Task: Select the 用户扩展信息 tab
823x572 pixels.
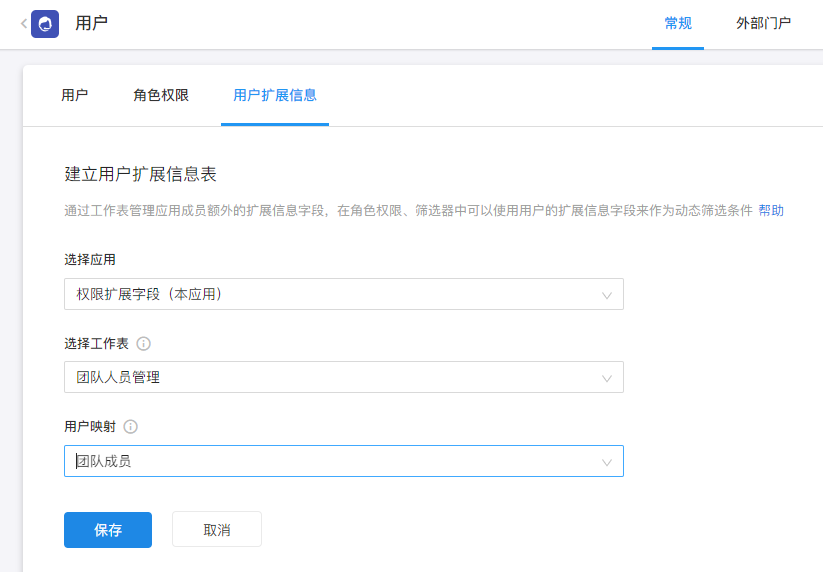Action: (275, 96)
